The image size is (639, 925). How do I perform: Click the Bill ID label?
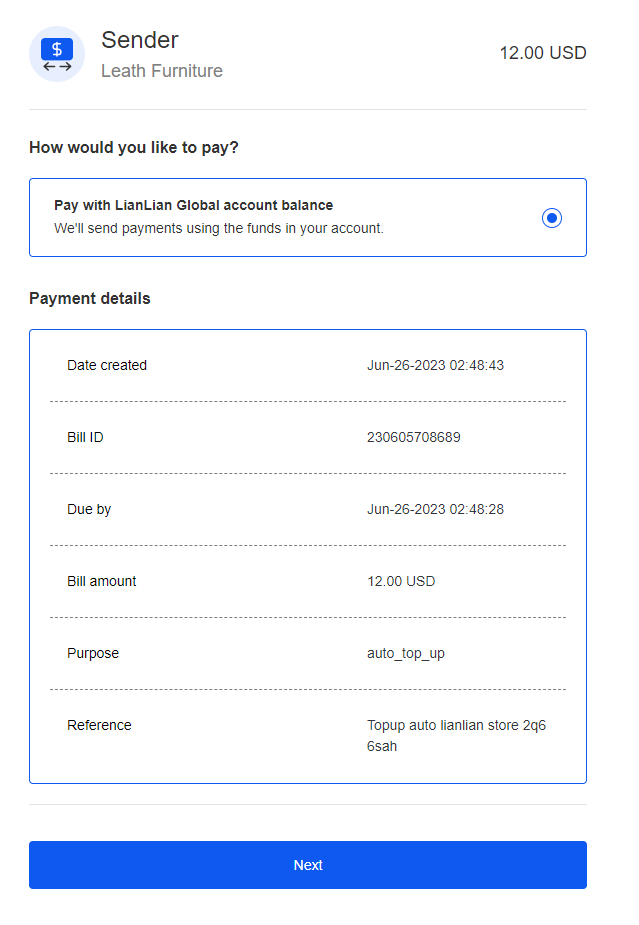pyautogui.click(x=85, y=437)
